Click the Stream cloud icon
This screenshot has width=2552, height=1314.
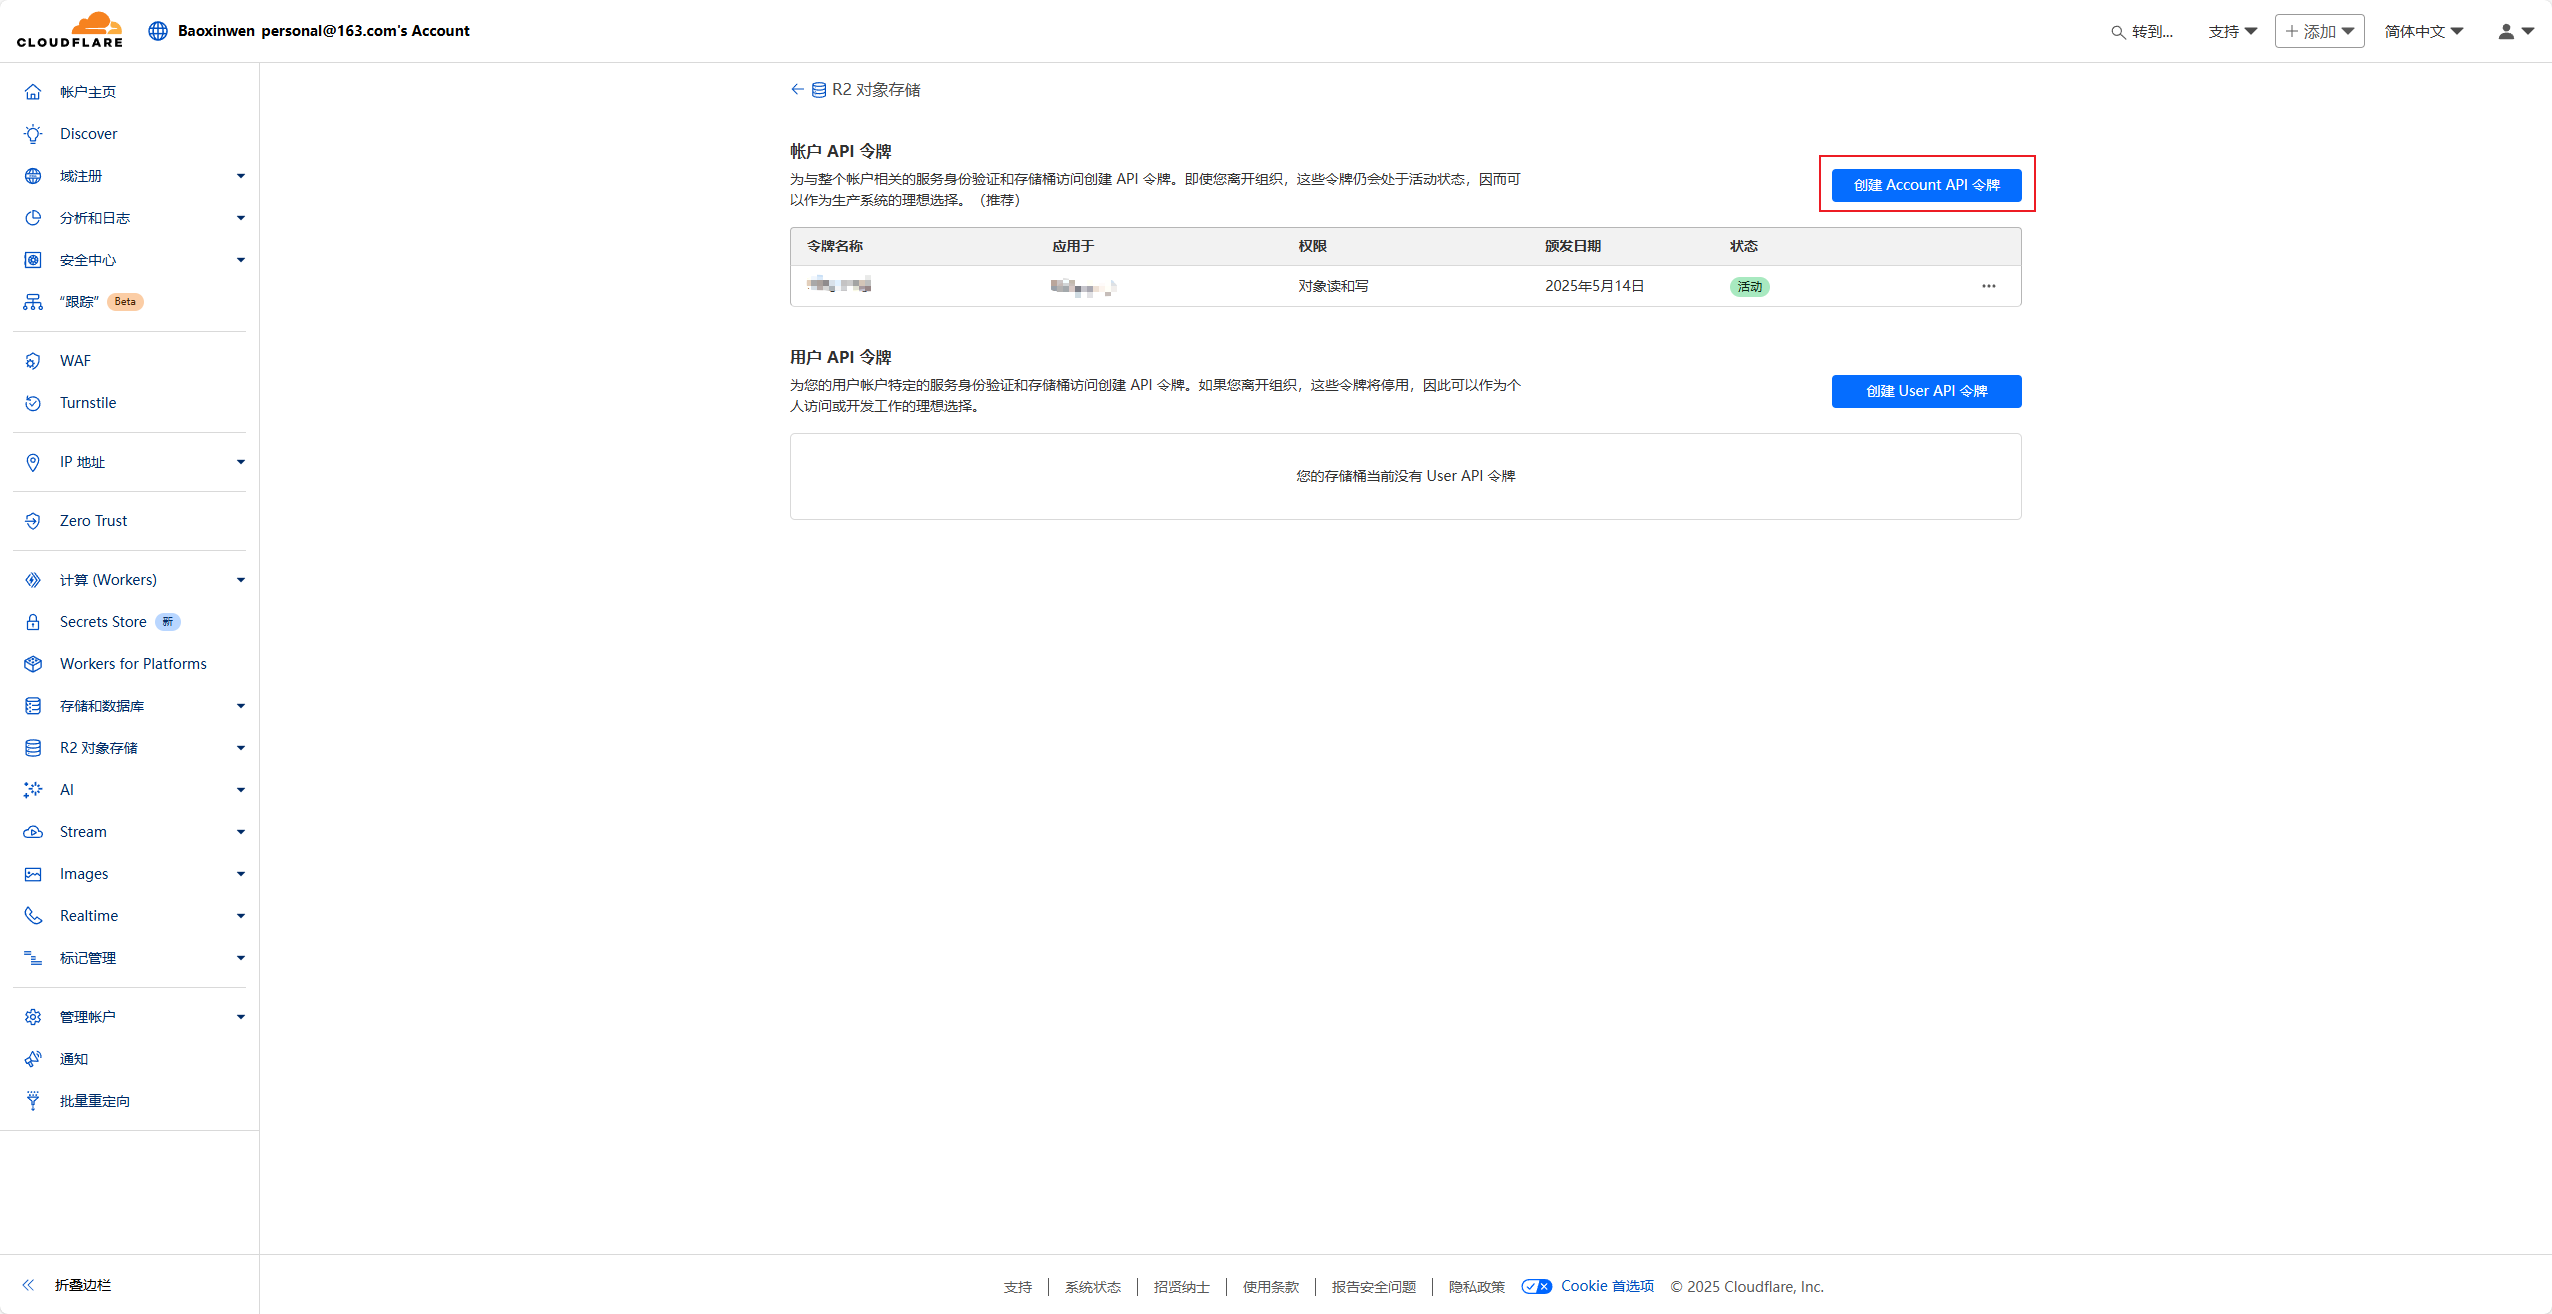(x=33, y=832)
